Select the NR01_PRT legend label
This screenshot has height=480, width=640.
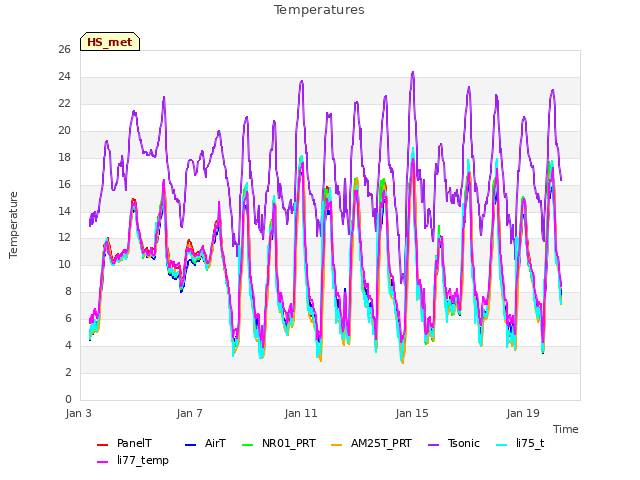(x=289, y=443)
